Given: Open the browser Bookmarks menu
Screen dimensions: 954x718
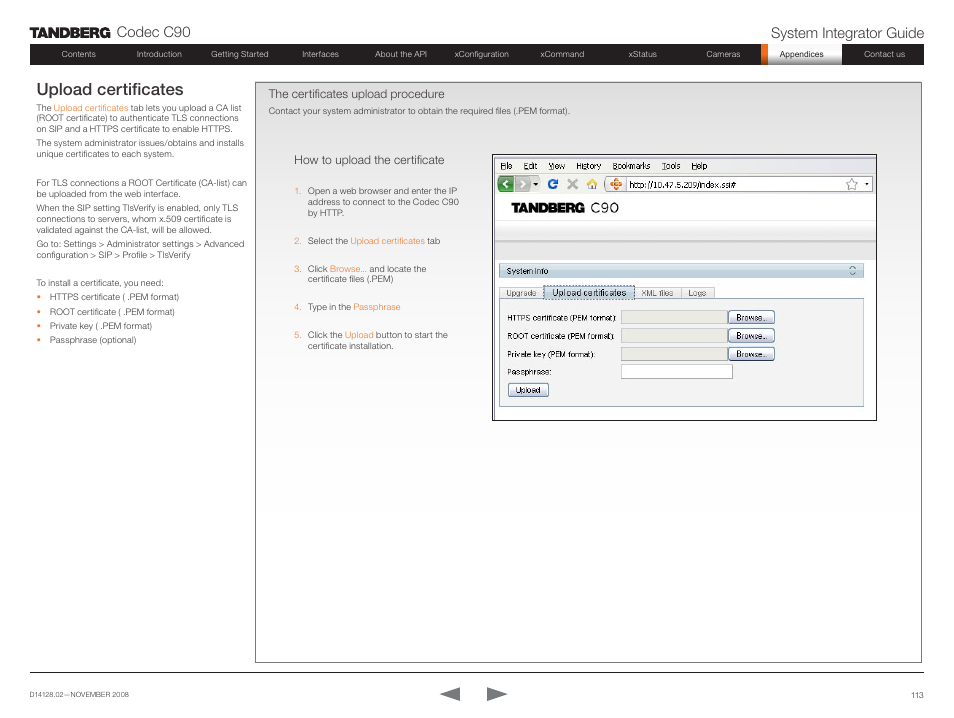Looking at the screenshot, I should click(x=631, y=166).
